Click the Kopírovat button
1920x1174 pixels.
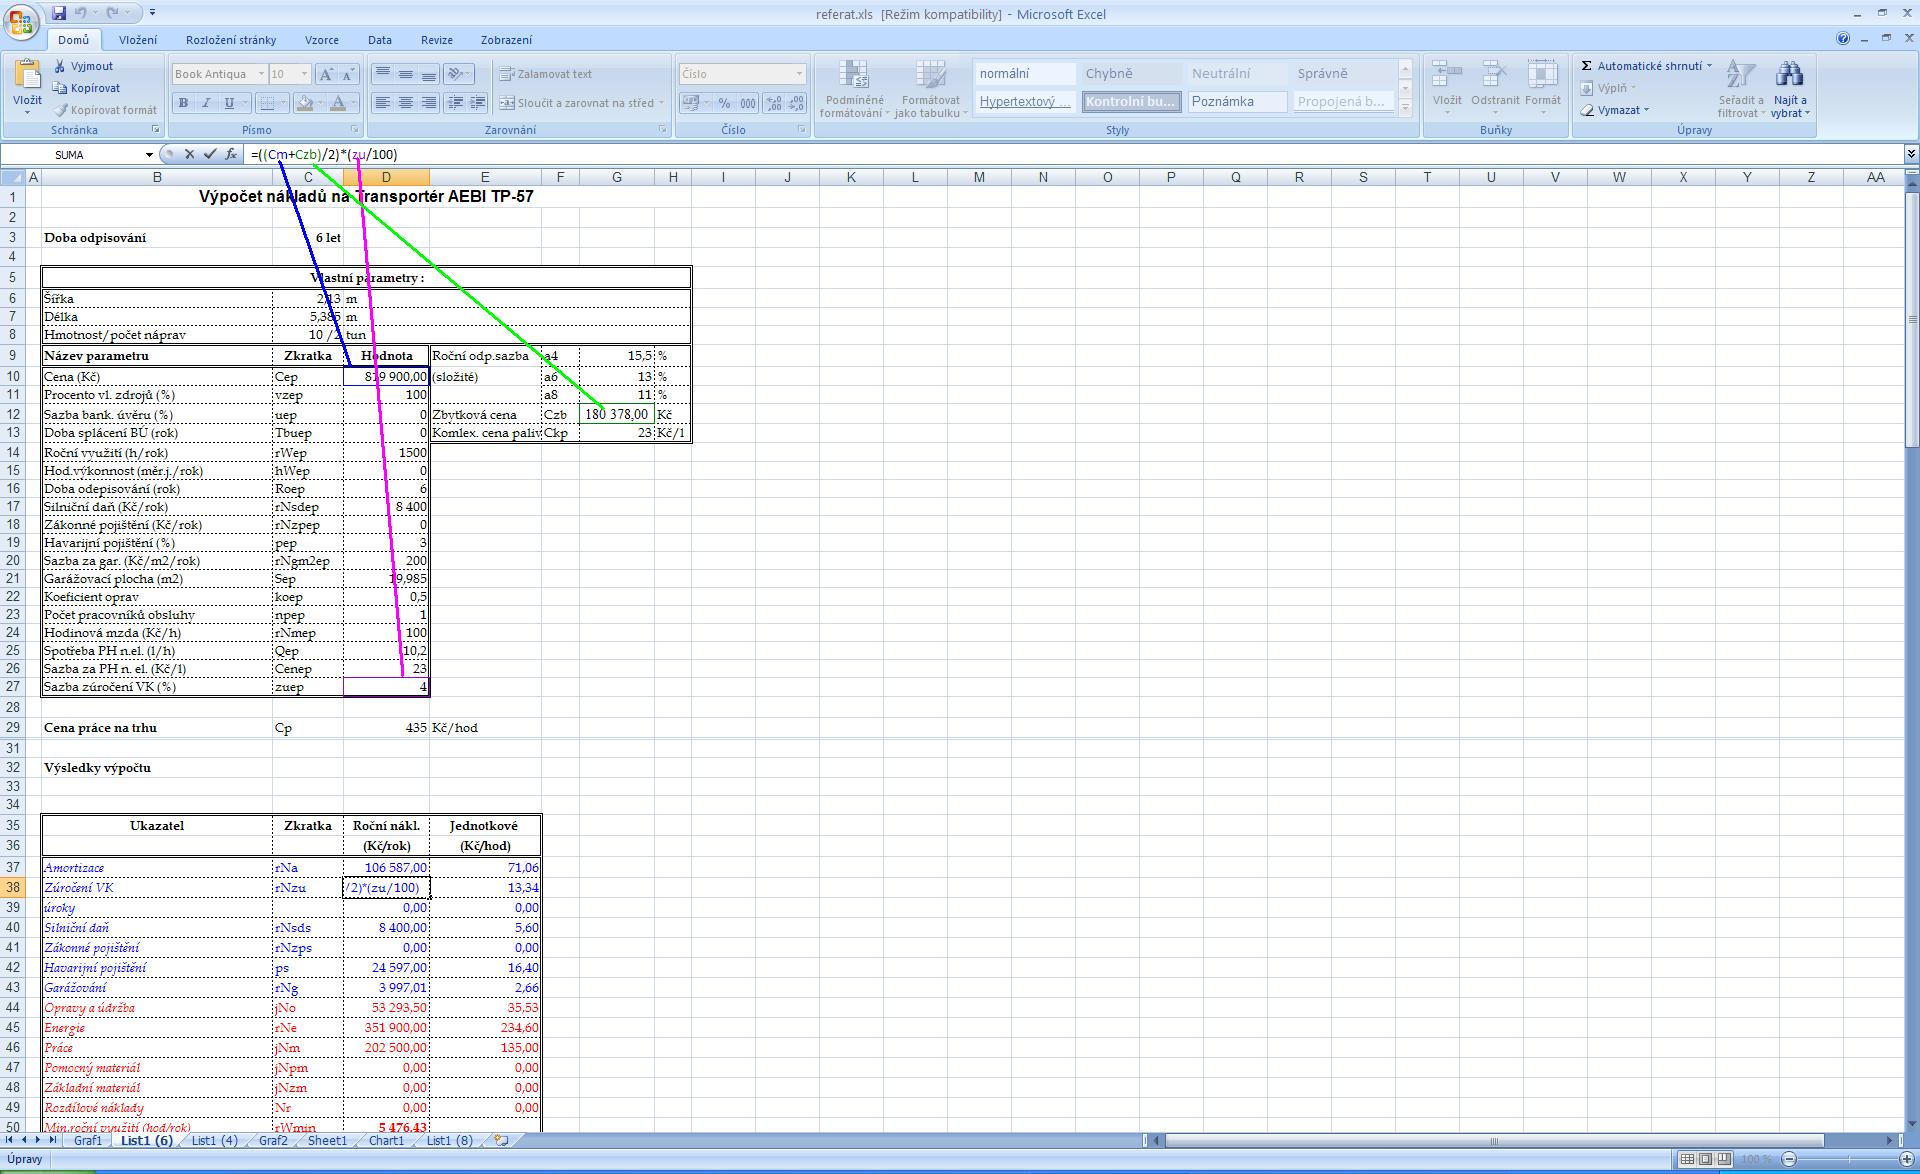[88, 88]
